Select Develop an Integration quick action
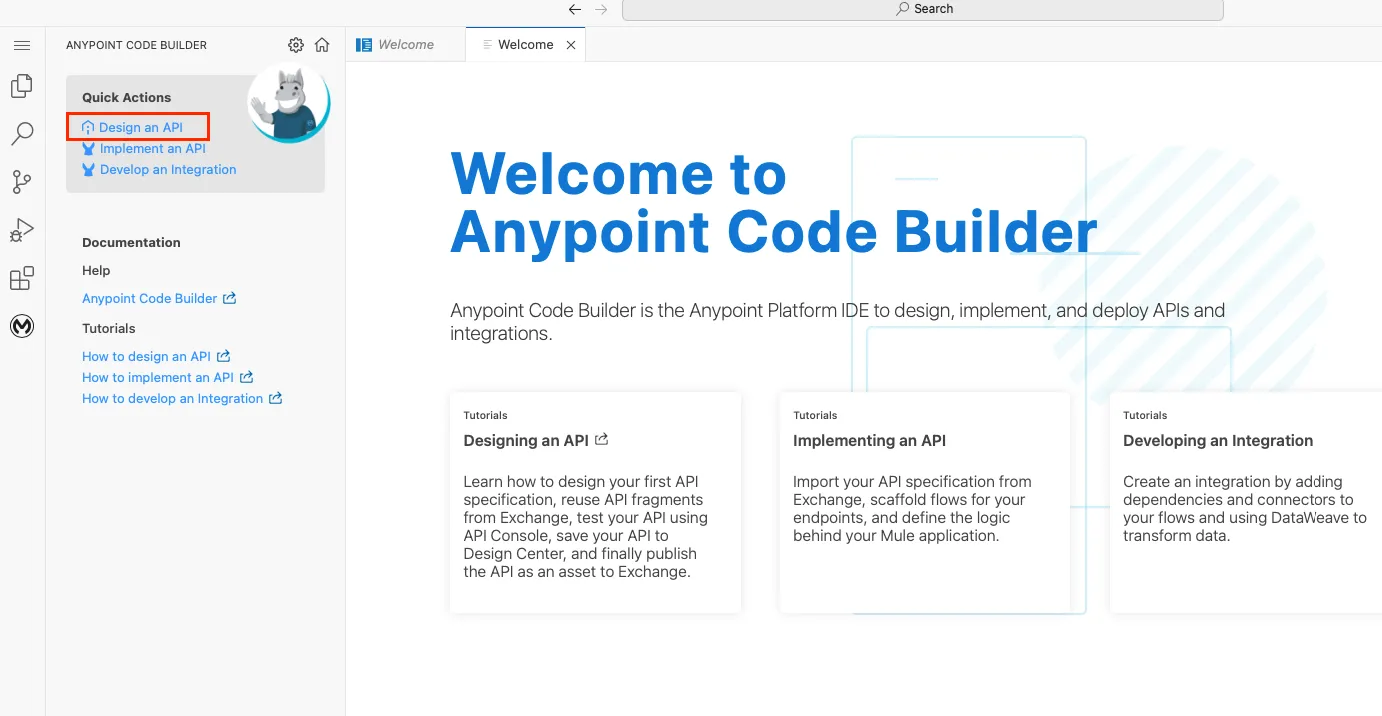The image size is (1382, 716). tap(167, 169)
